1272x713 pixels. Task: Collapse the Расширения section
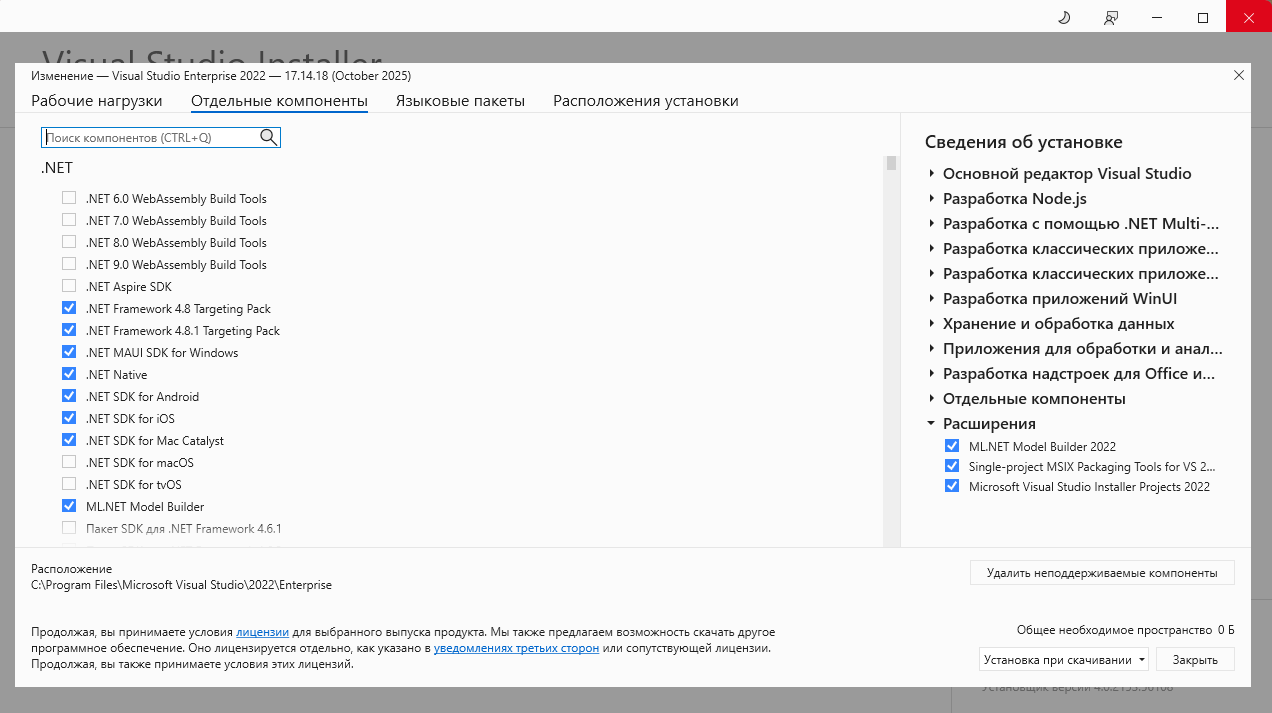[931, 424]
